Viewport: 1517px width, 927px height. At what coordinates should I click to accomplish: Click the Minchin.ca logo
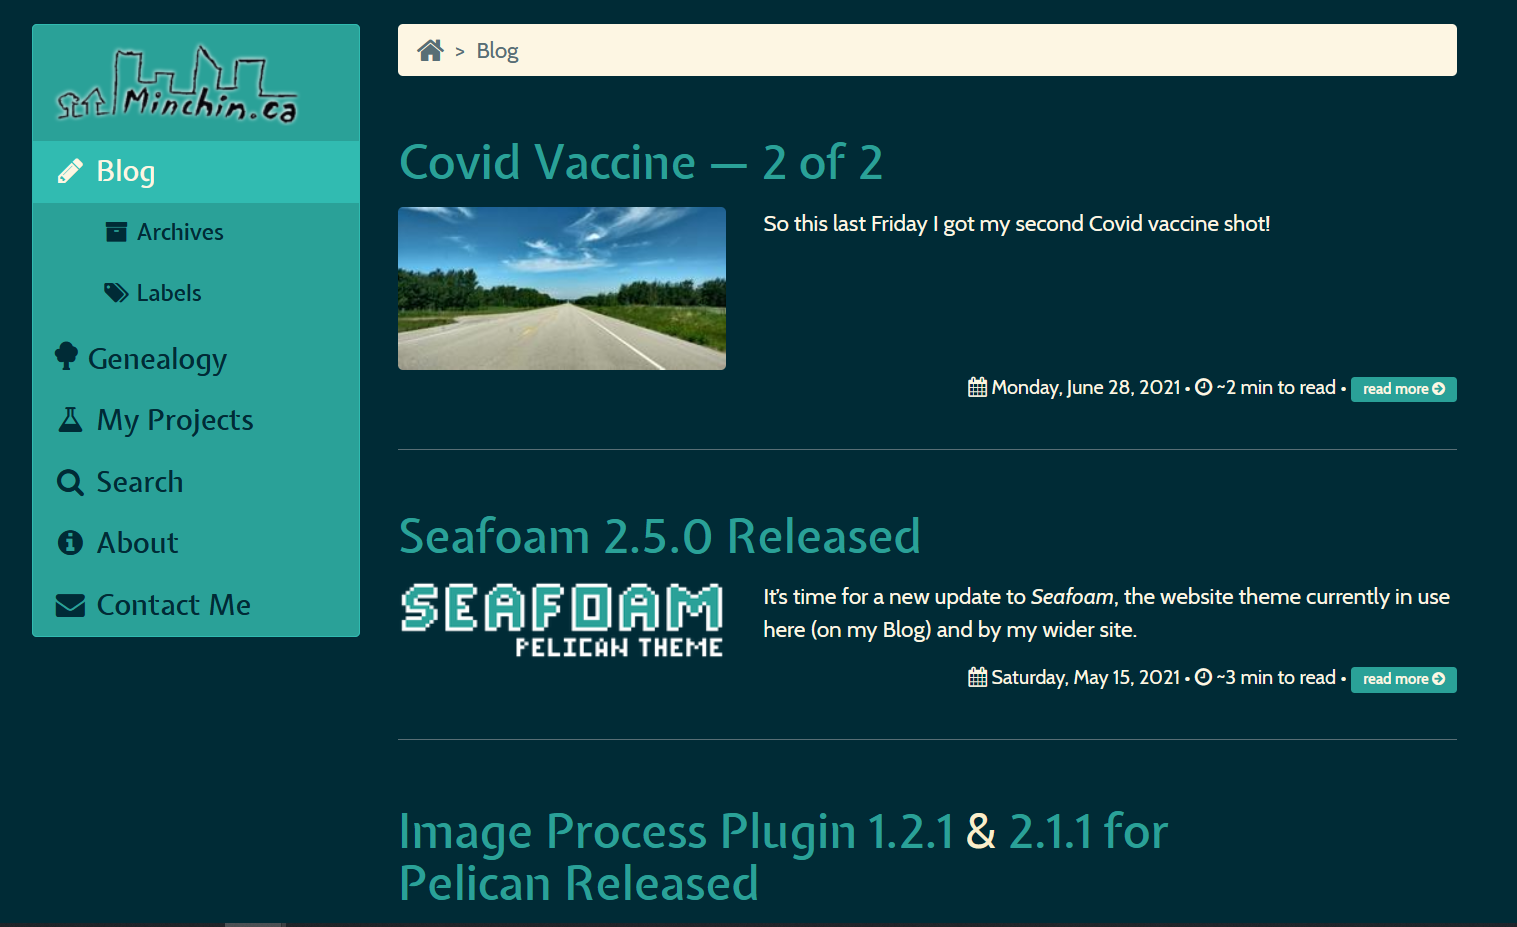[x=177, y=86]
